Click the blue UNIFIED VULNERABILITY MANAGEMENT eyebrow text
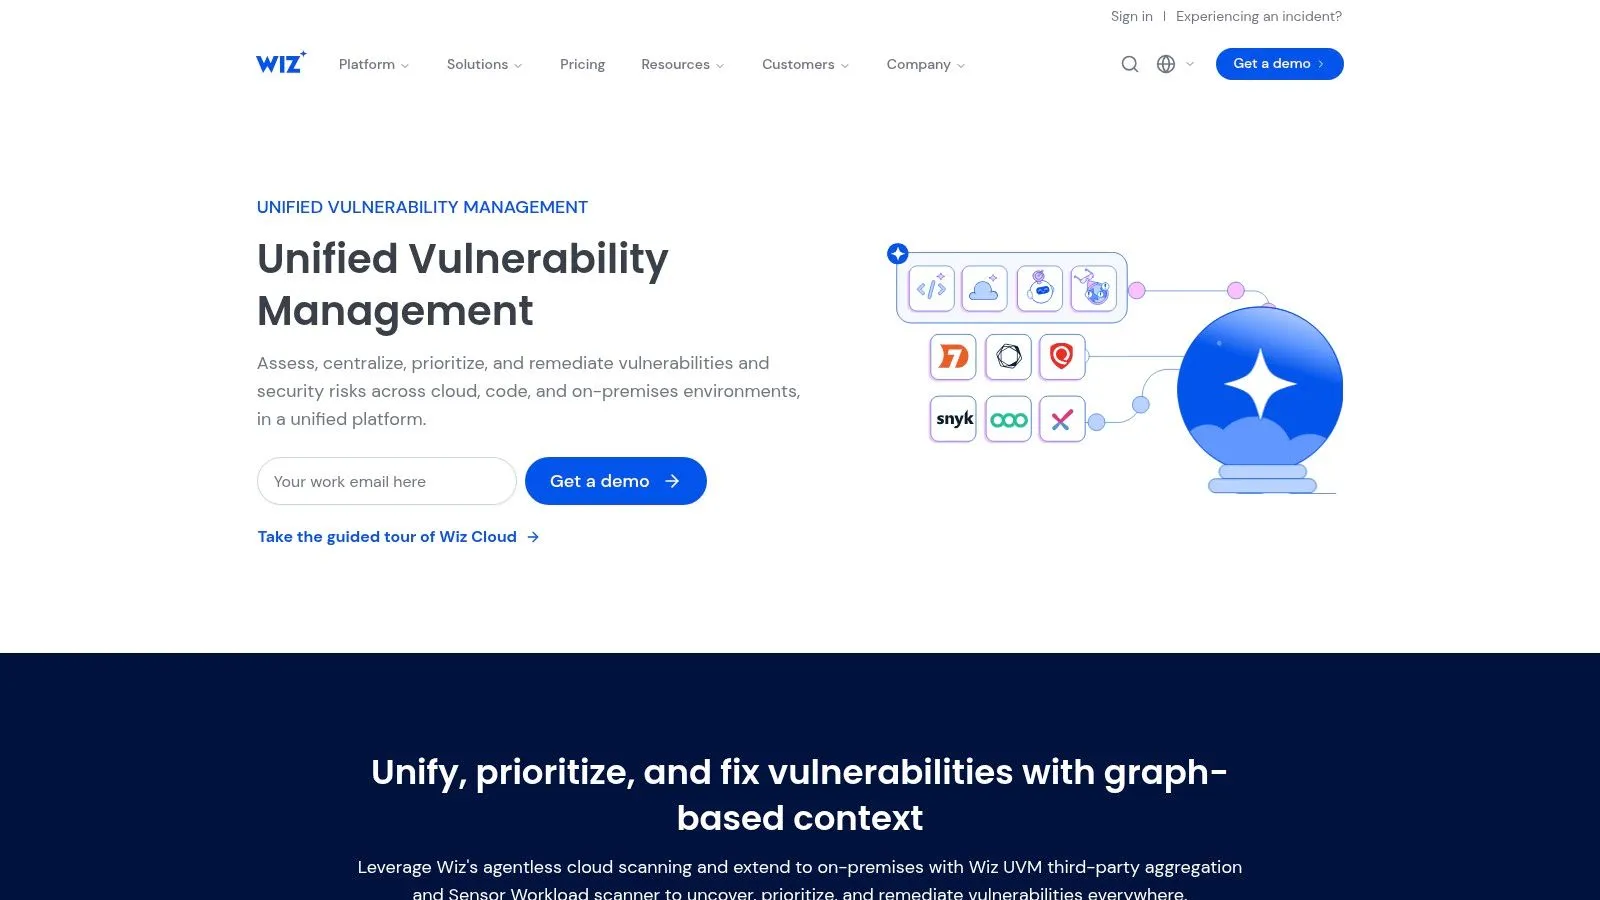The width and height of the screenshot is (1600, 900). (x=422, y=207)
